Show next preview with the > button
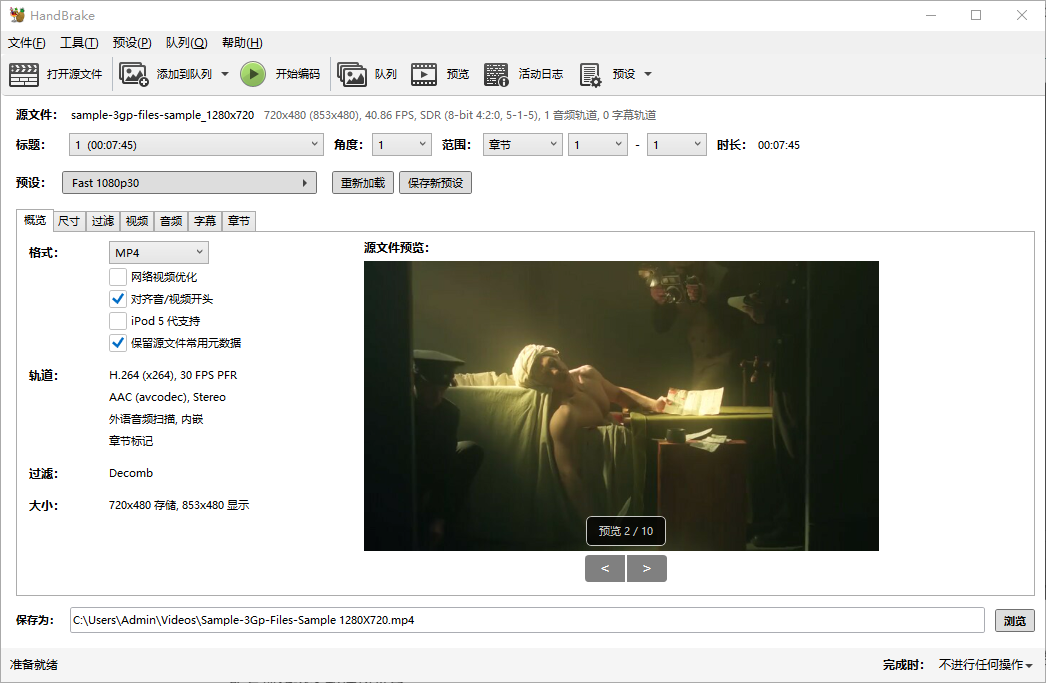Viewport: 1046px width, 683px height. tap(646, 568)
